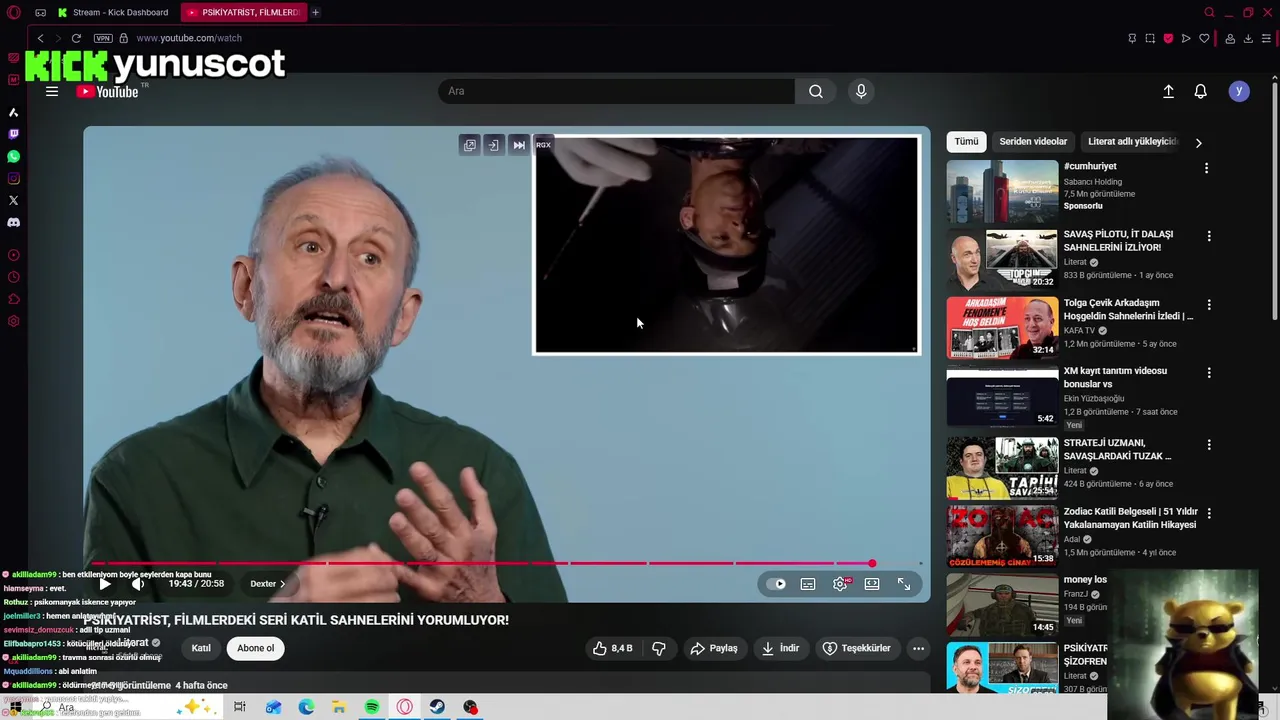Screen dimensions: 1280x720
Task: Toggle subtitles in the player
Action: 808,584
